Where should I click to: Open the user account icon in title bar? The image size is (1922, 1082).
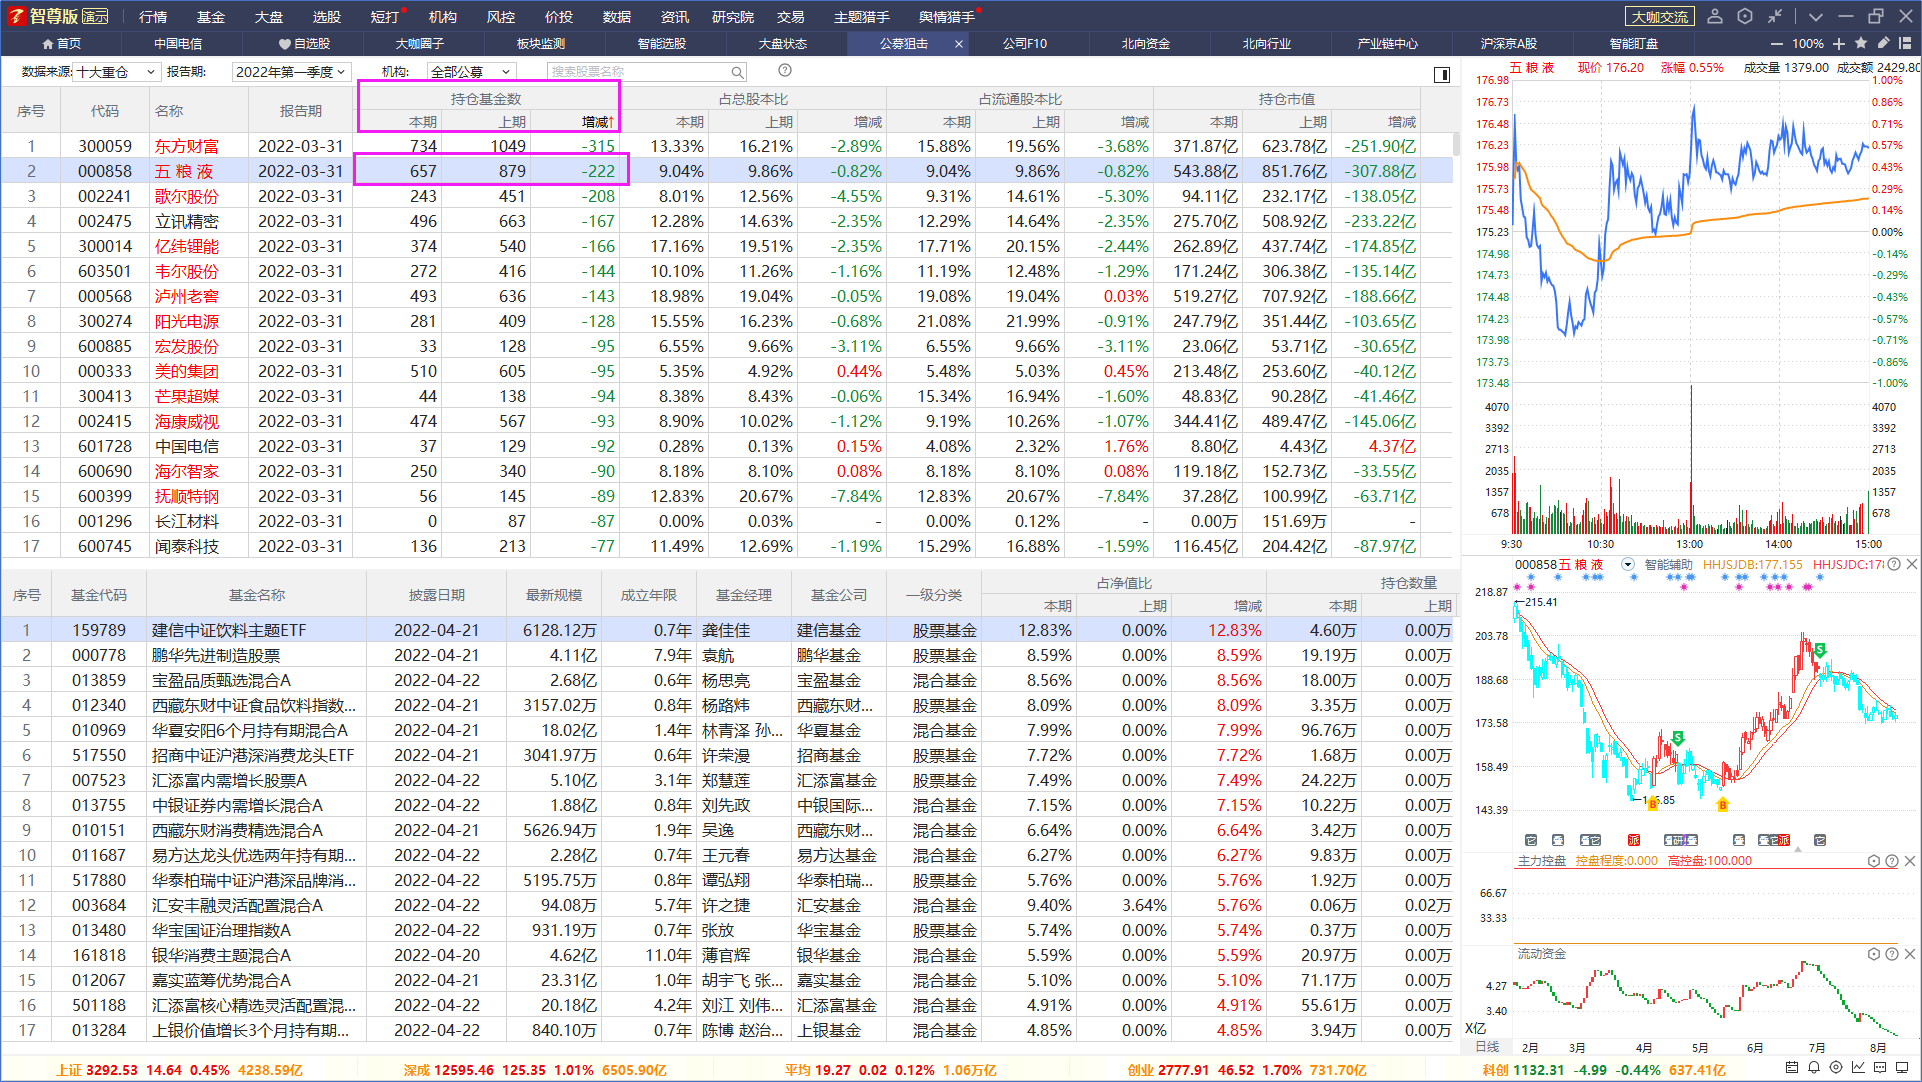(1715, 16)
